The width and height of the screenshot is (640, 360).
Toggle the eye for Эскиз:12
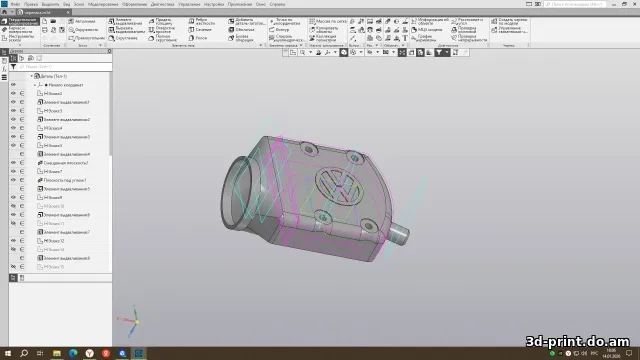click(13, 241)
